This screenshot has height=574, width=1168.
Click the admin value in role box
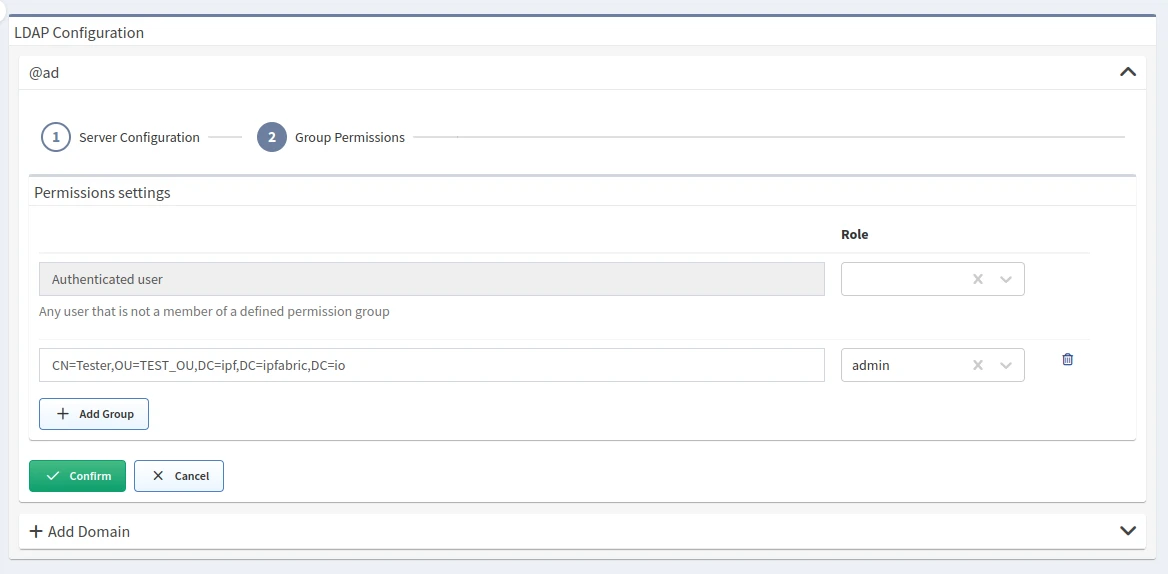871,366
